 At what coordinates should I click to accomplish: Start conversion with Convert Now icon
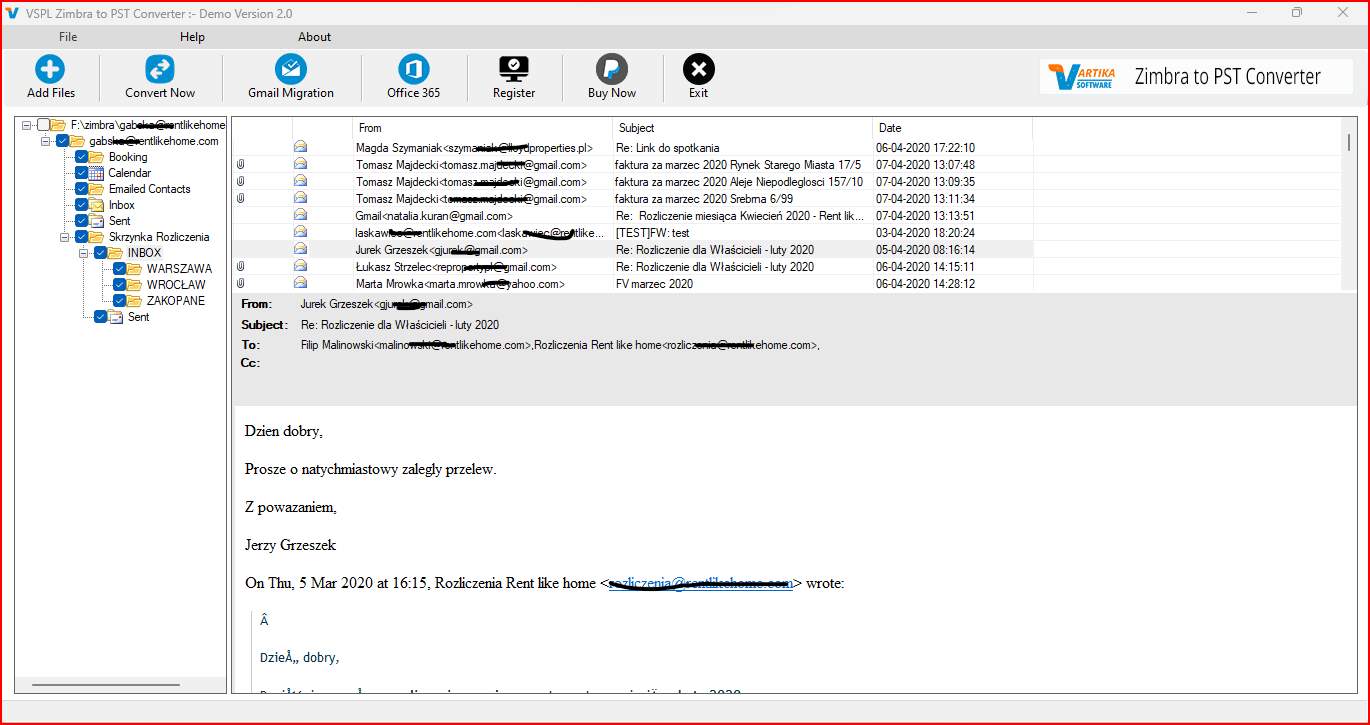(160, 69)
